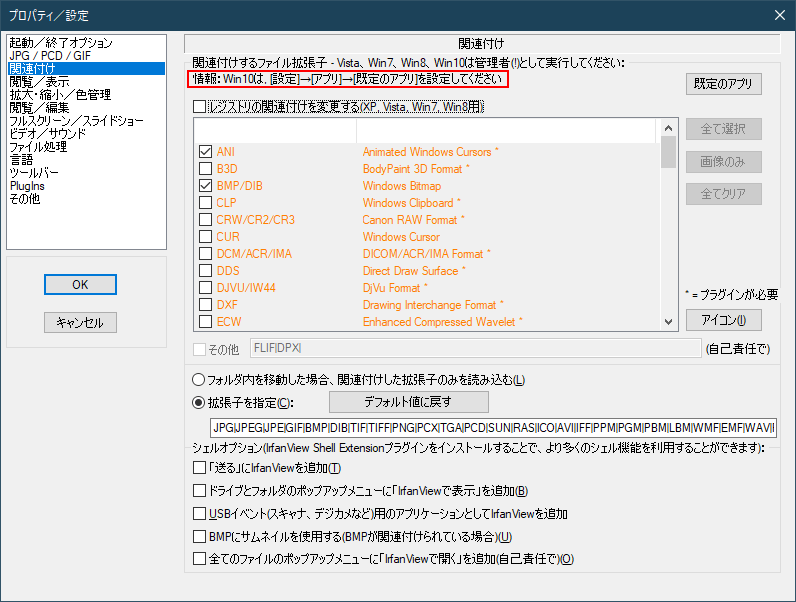Enable the B3D BodyPaint format checkbox

[206, 169]
